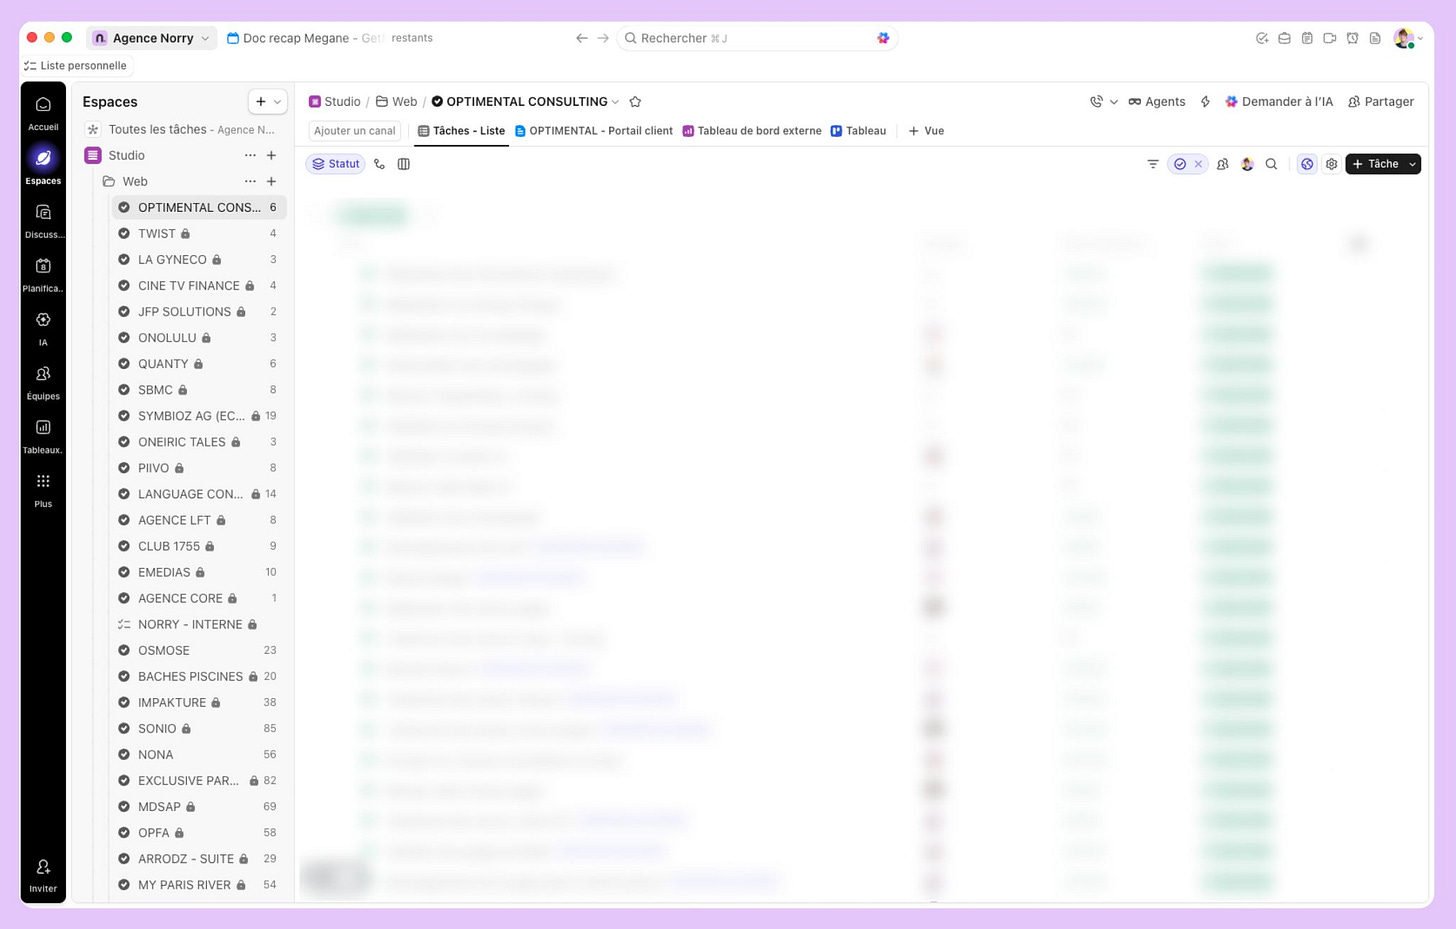Open the Studio breadcrumb link
This screenshot has height=929, width=1456.
click(x=335, y=102)
